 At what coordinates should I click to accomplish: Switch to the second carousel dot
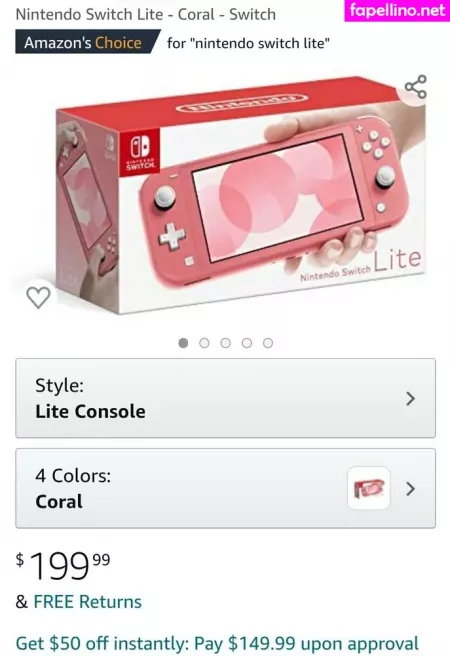pyautogui.click(x=205, y=343)
